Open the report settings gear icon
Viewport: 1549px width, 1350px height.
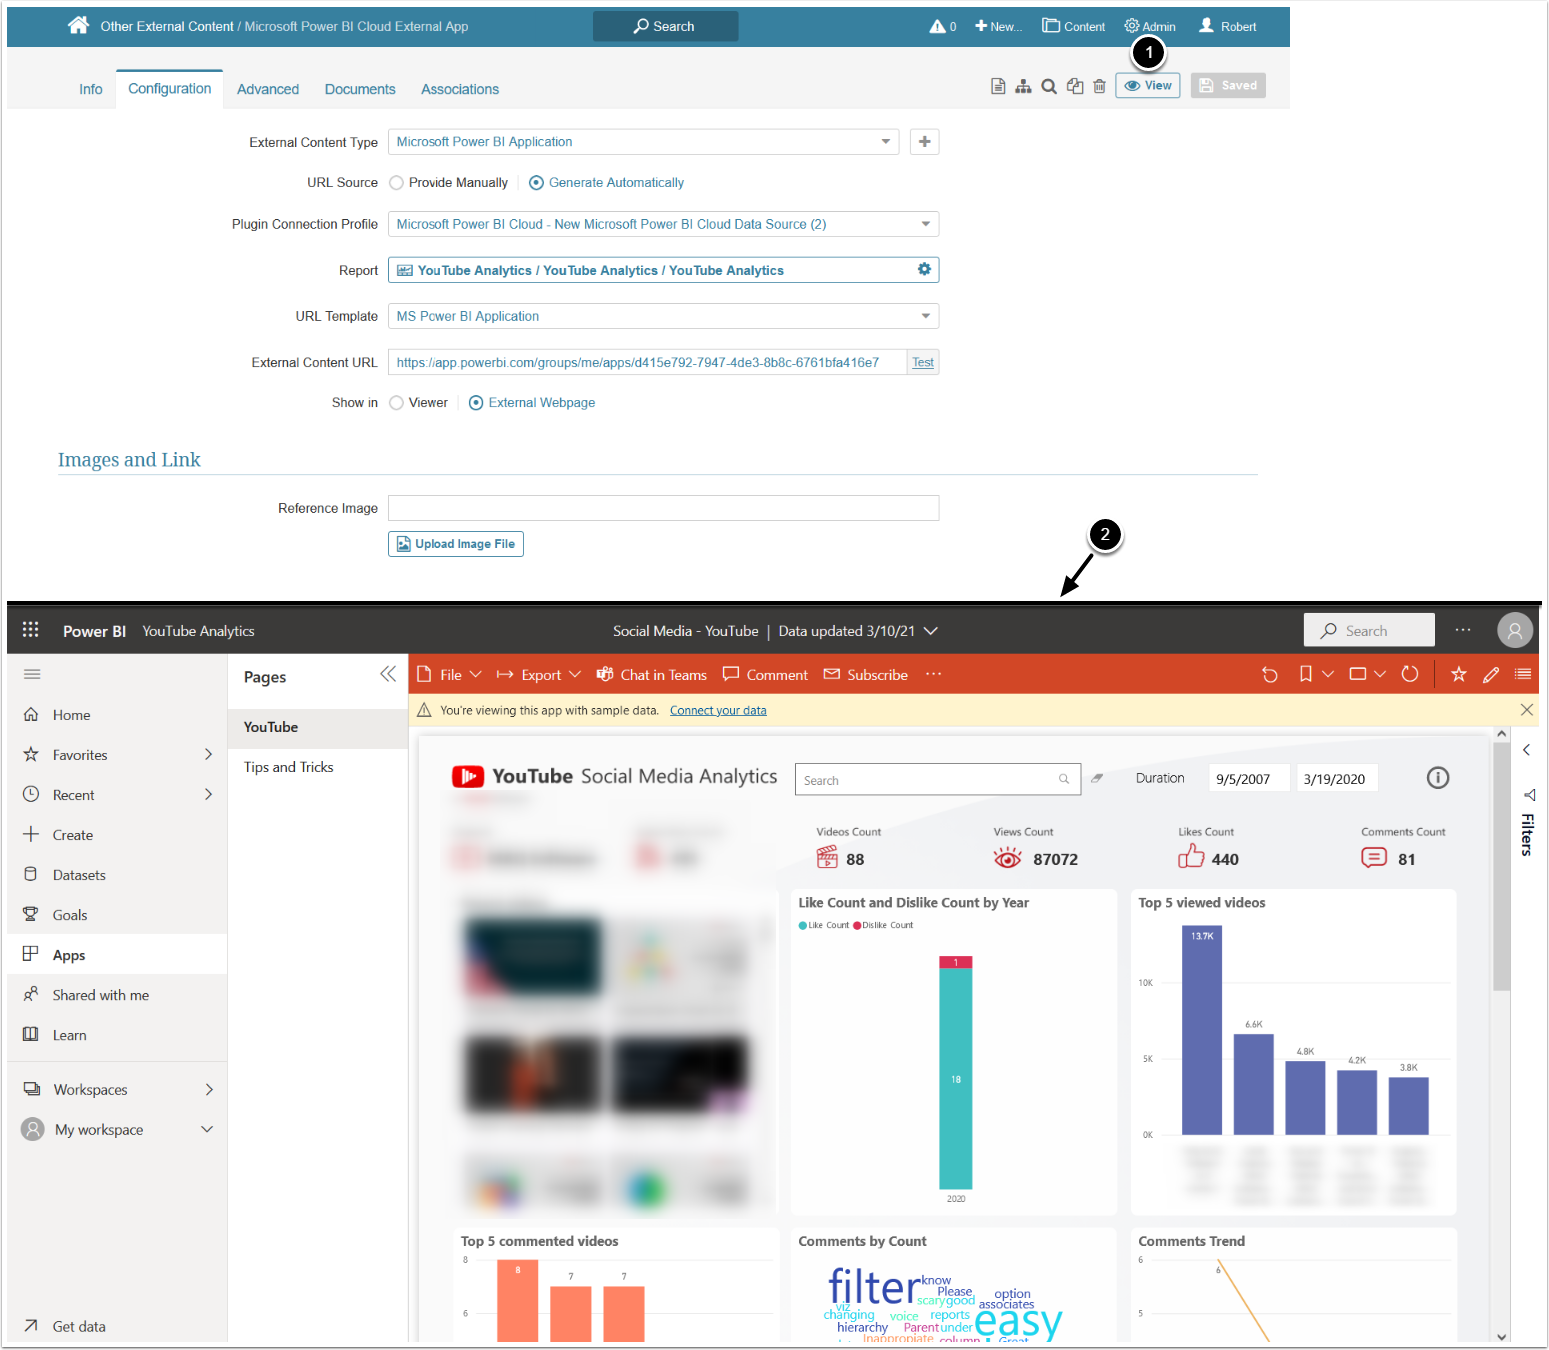pyautogui.click(x=924, y=269)
